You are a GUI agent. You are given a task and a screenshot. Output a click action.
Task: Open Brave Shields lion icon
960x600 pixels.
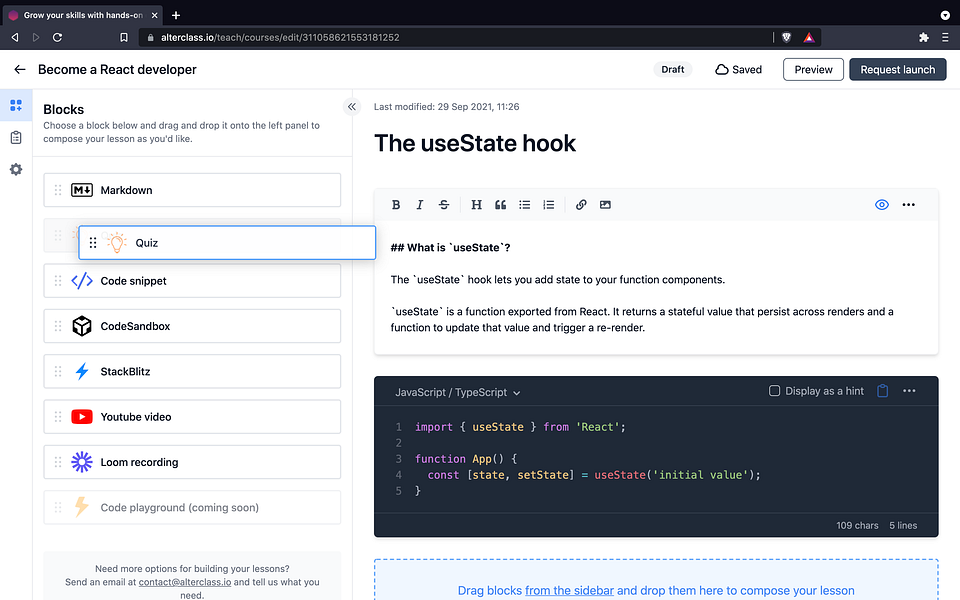coord(787,37)
